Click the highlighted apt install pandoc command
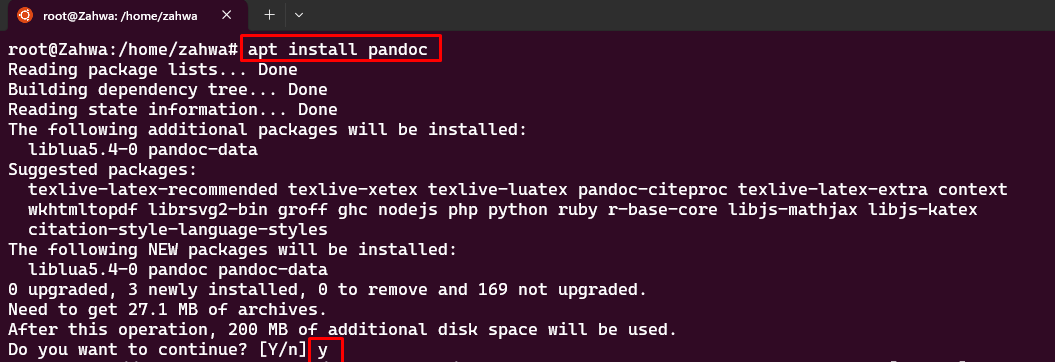 click(x=341, y=49)
